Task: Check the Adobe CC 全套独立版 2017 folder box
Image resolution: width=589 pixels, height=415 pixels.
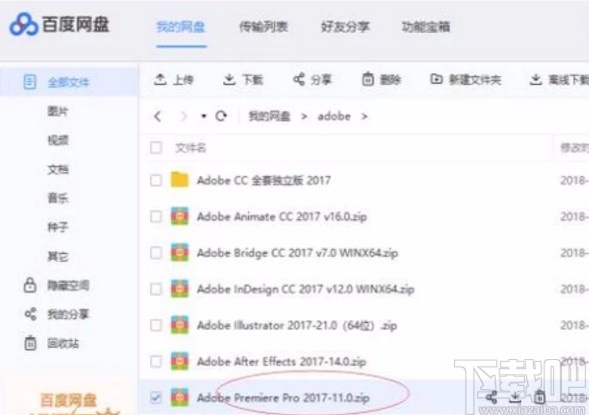Action: [x=156, y=180]
